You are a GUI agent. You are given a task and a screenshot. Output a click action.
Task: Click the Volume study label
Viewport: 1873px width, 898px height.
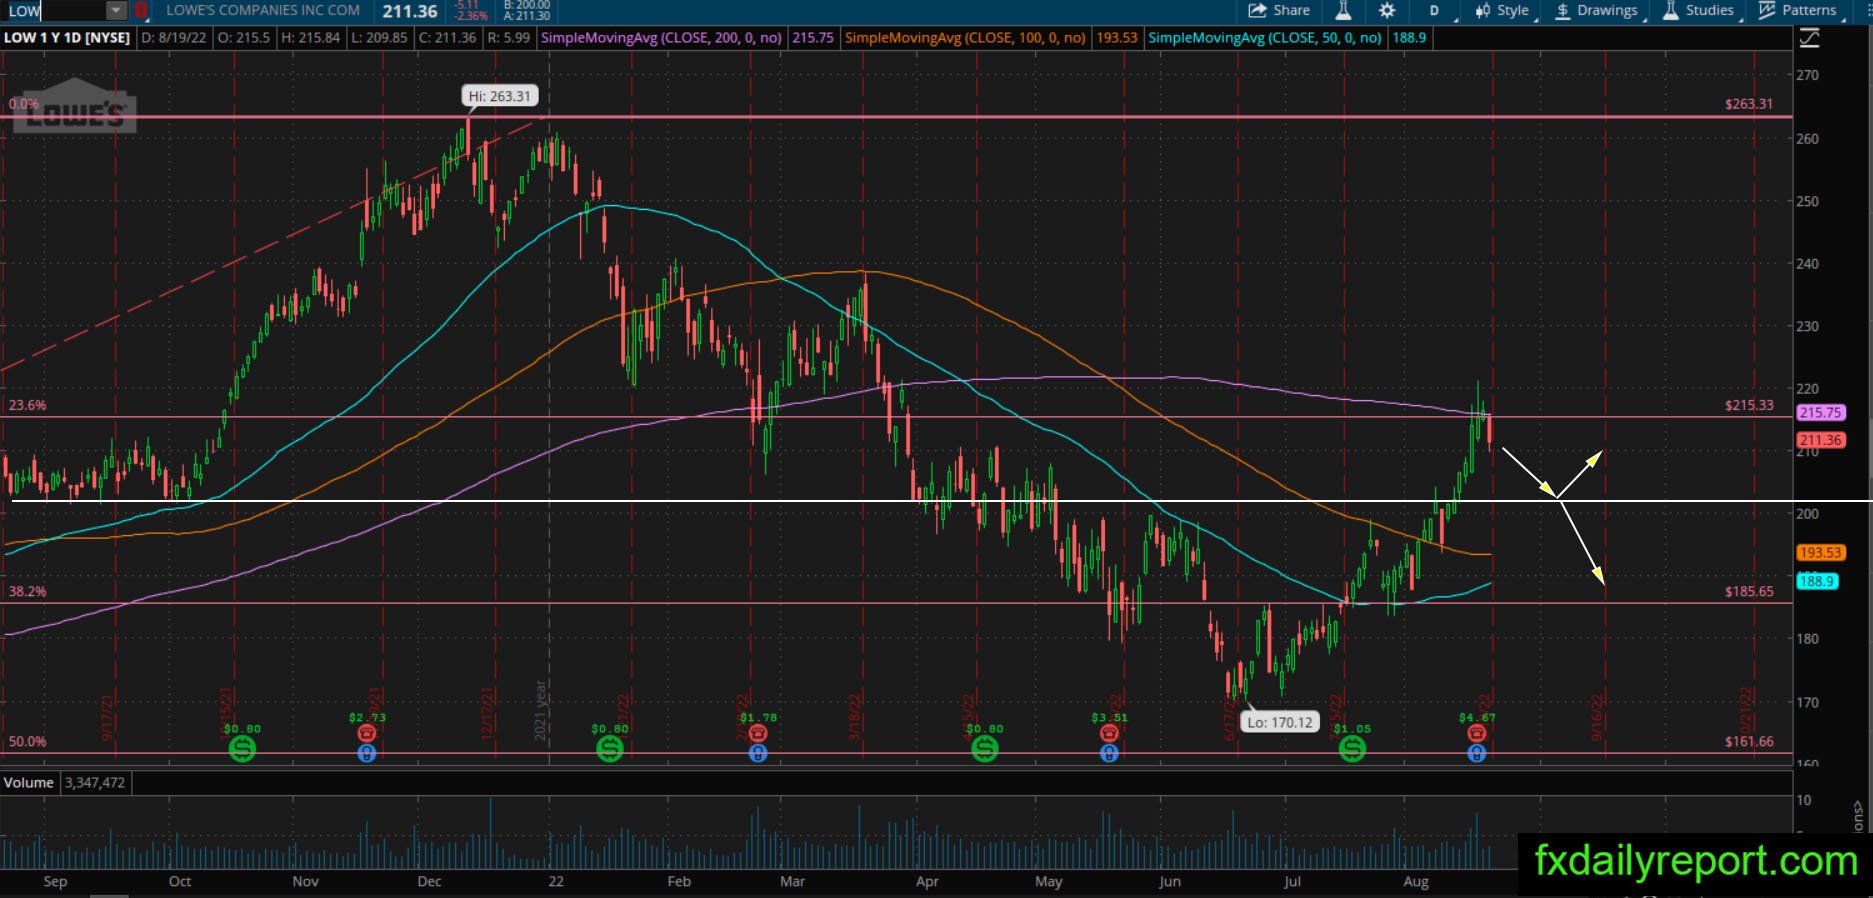tap(28, 782)
